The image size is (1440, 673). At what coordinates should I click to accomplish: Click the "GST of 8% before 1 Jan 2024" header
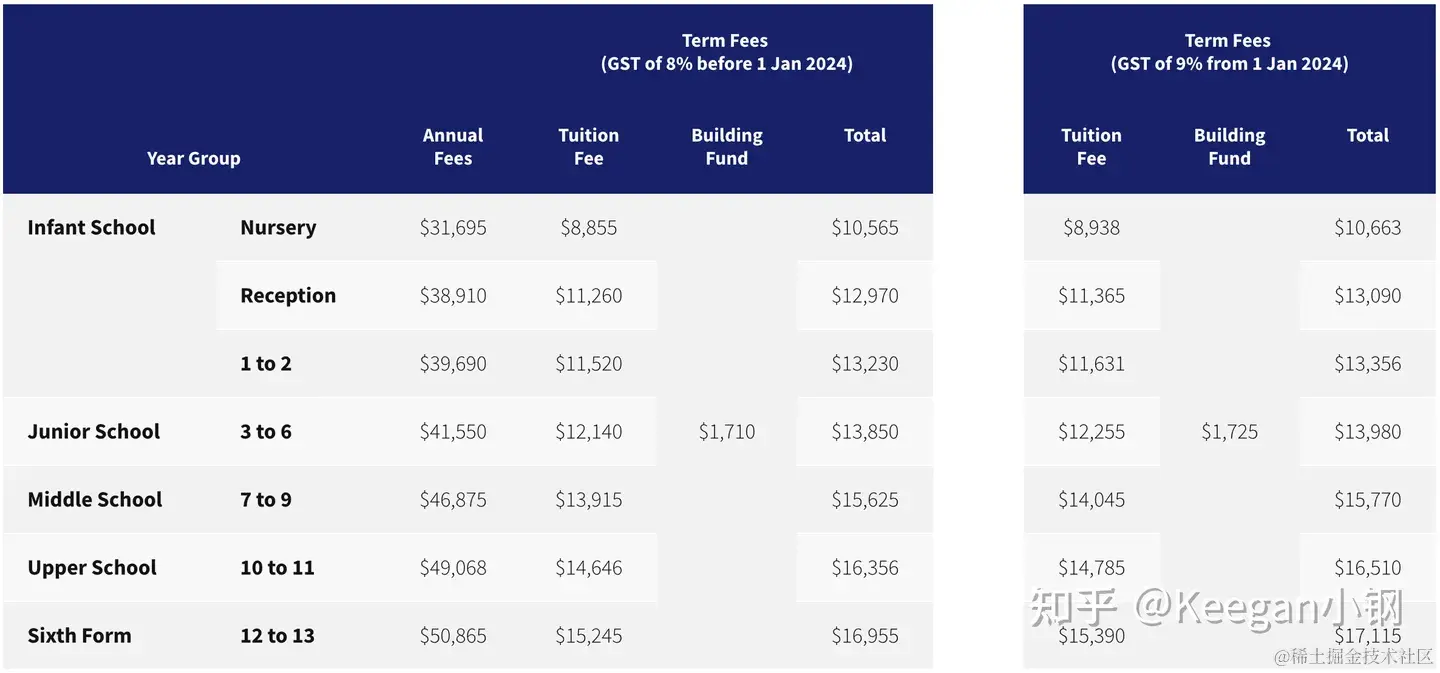tap(726, 63)
